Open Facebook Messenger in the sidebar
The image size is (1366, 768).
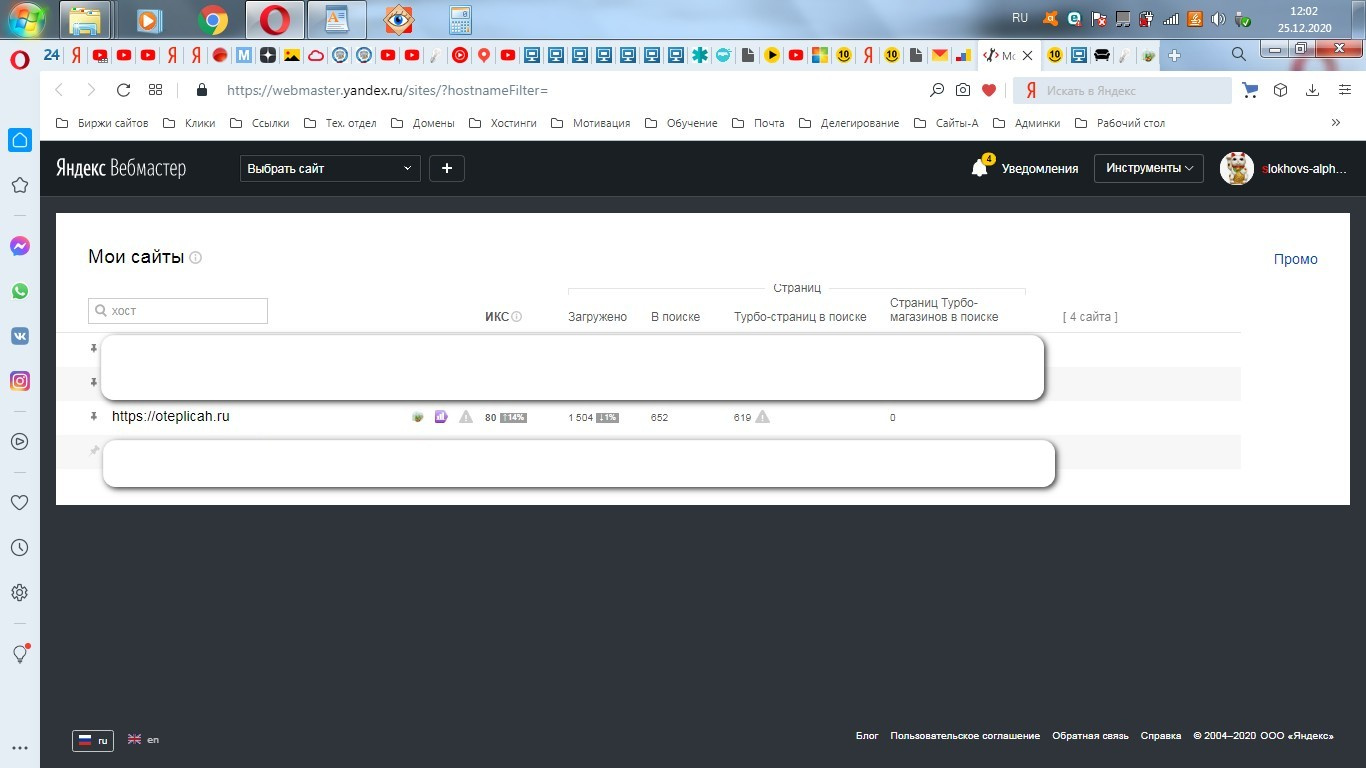pyautogui.click(x=20, y=246)
